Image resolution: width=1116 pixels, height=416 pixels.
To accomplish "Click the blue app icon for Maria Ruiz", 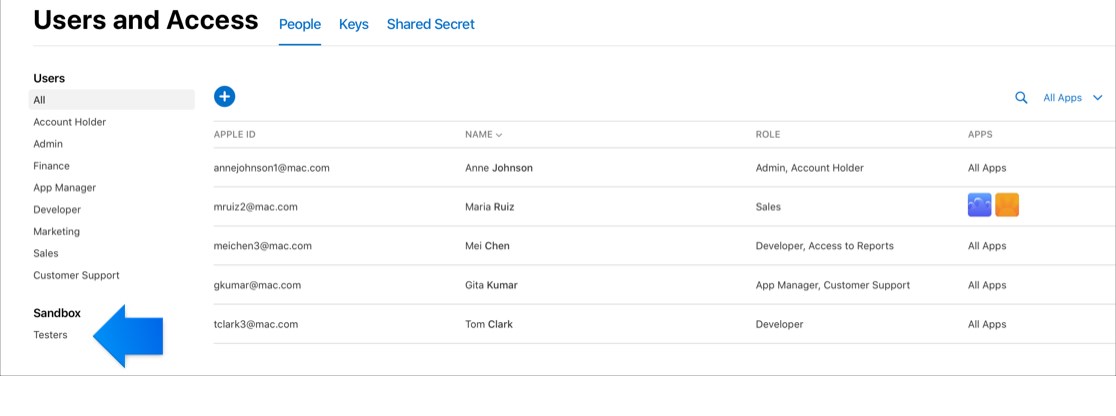I will [979, 205].
